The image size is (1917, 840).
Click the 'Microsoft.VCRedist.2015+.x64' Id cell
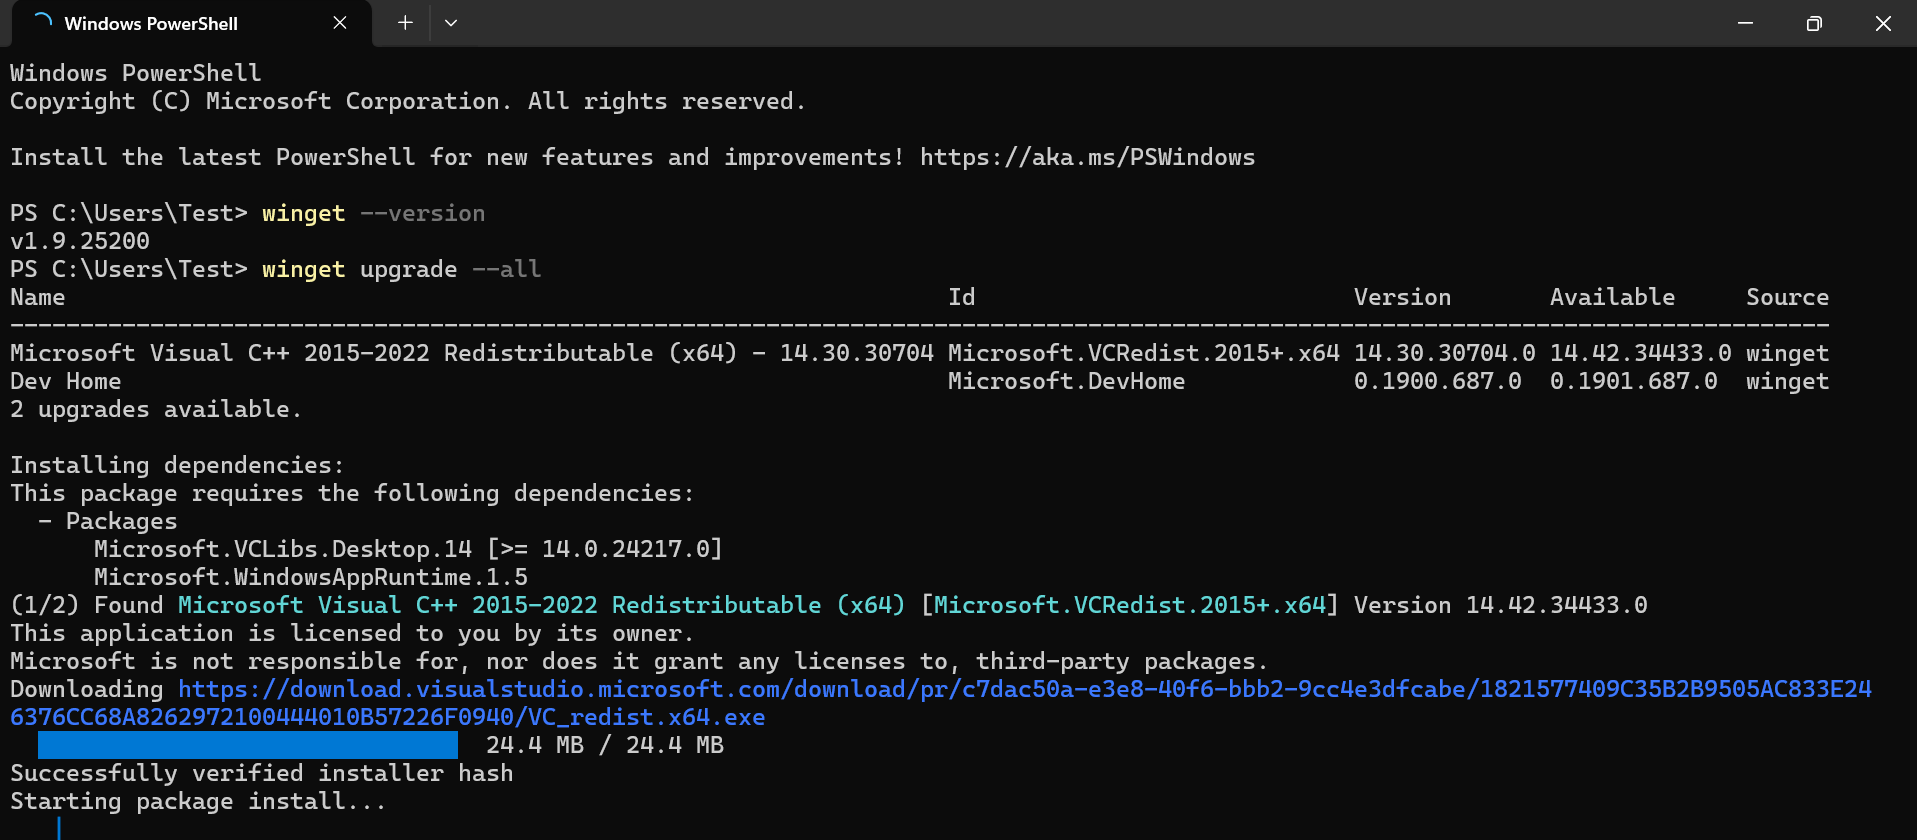point(1143,353)
